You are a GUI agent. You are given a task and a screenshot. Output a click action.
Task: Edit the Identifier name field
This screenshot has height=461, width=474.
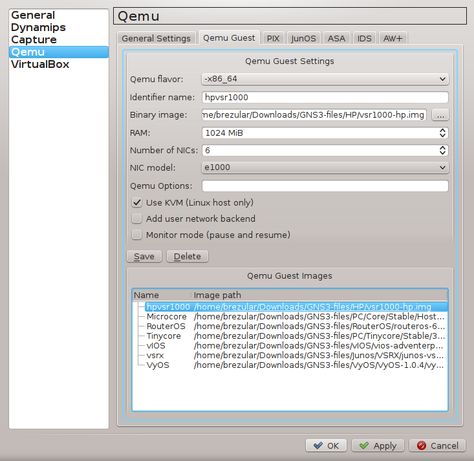click(325, 97)
